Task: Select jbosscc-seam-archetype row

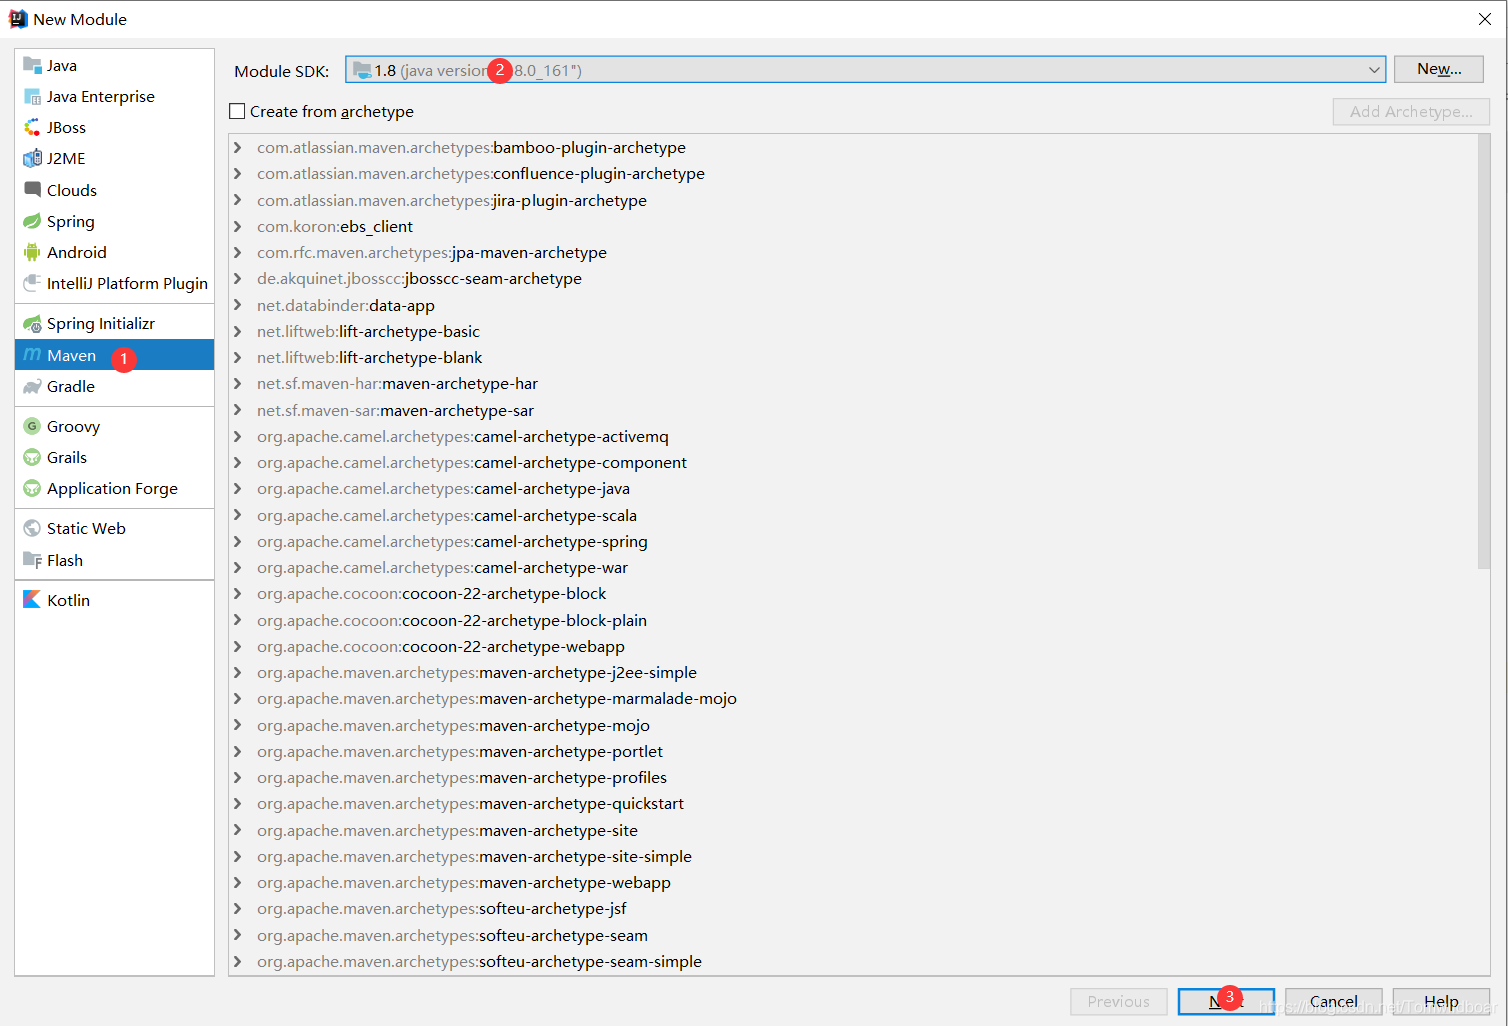Action: click(852, 278)
